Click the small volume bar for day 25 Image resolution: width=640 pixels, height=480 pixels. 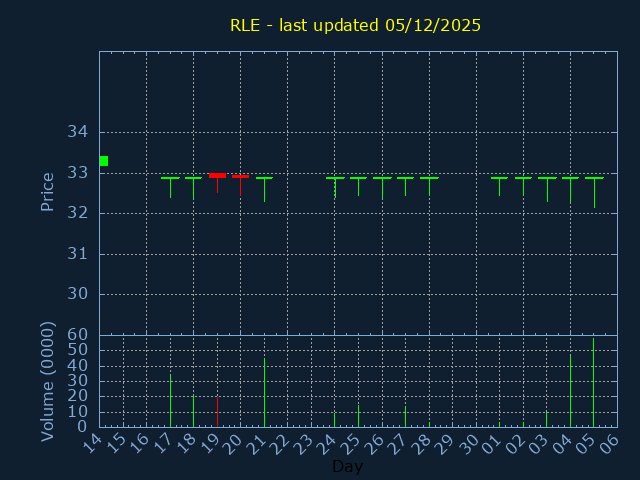click(x=358, y=416)
